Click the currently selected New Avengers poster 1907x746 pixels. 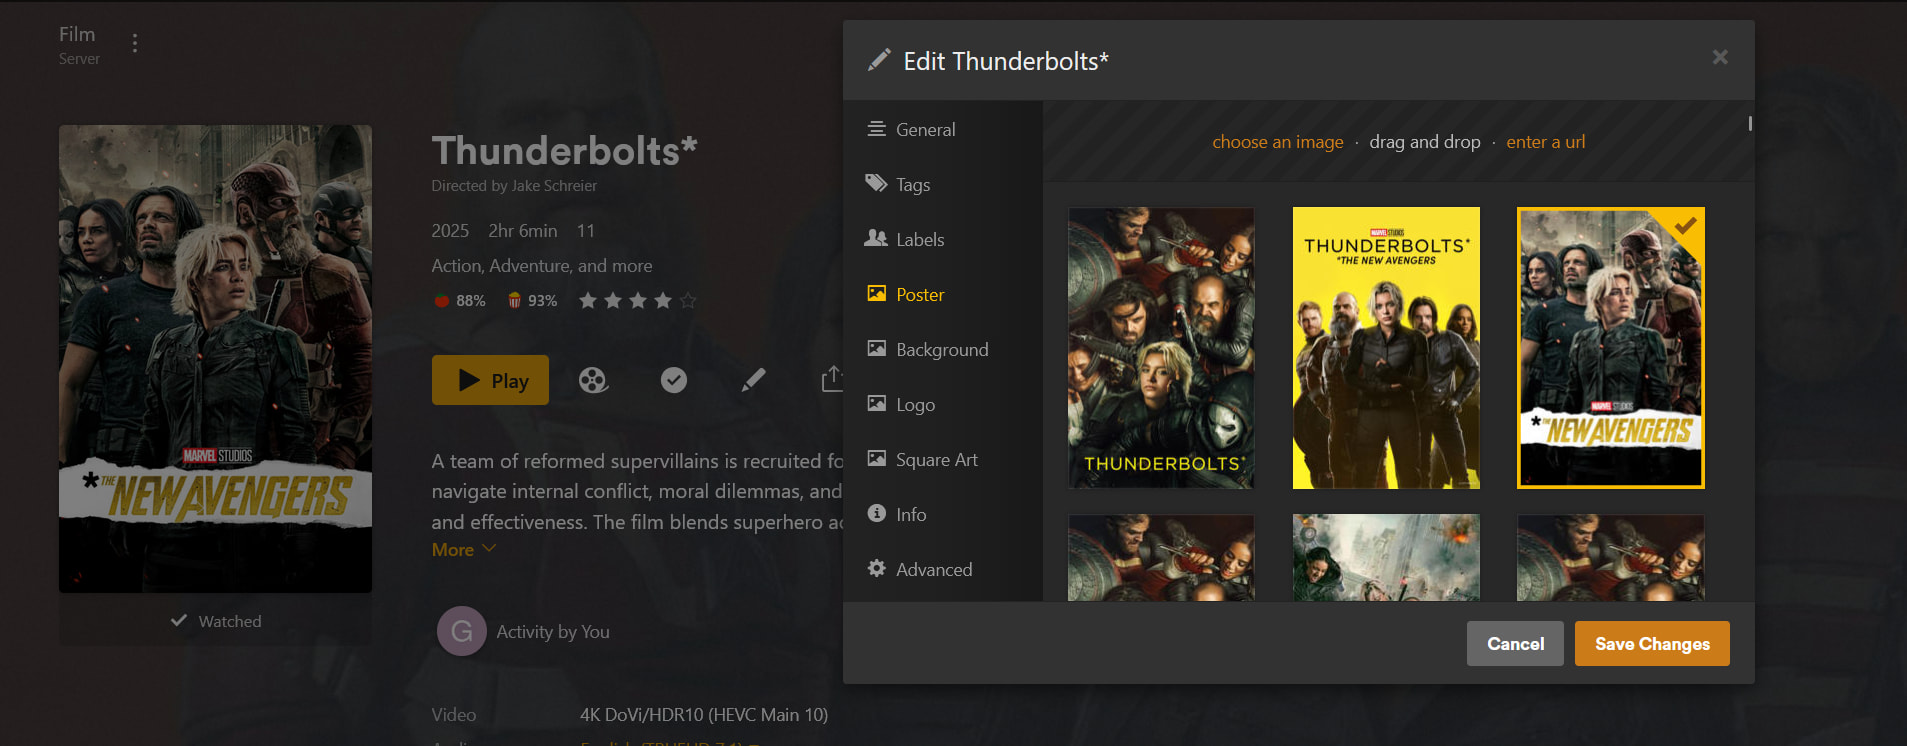pyautogui.click(x=1611, y=348)
